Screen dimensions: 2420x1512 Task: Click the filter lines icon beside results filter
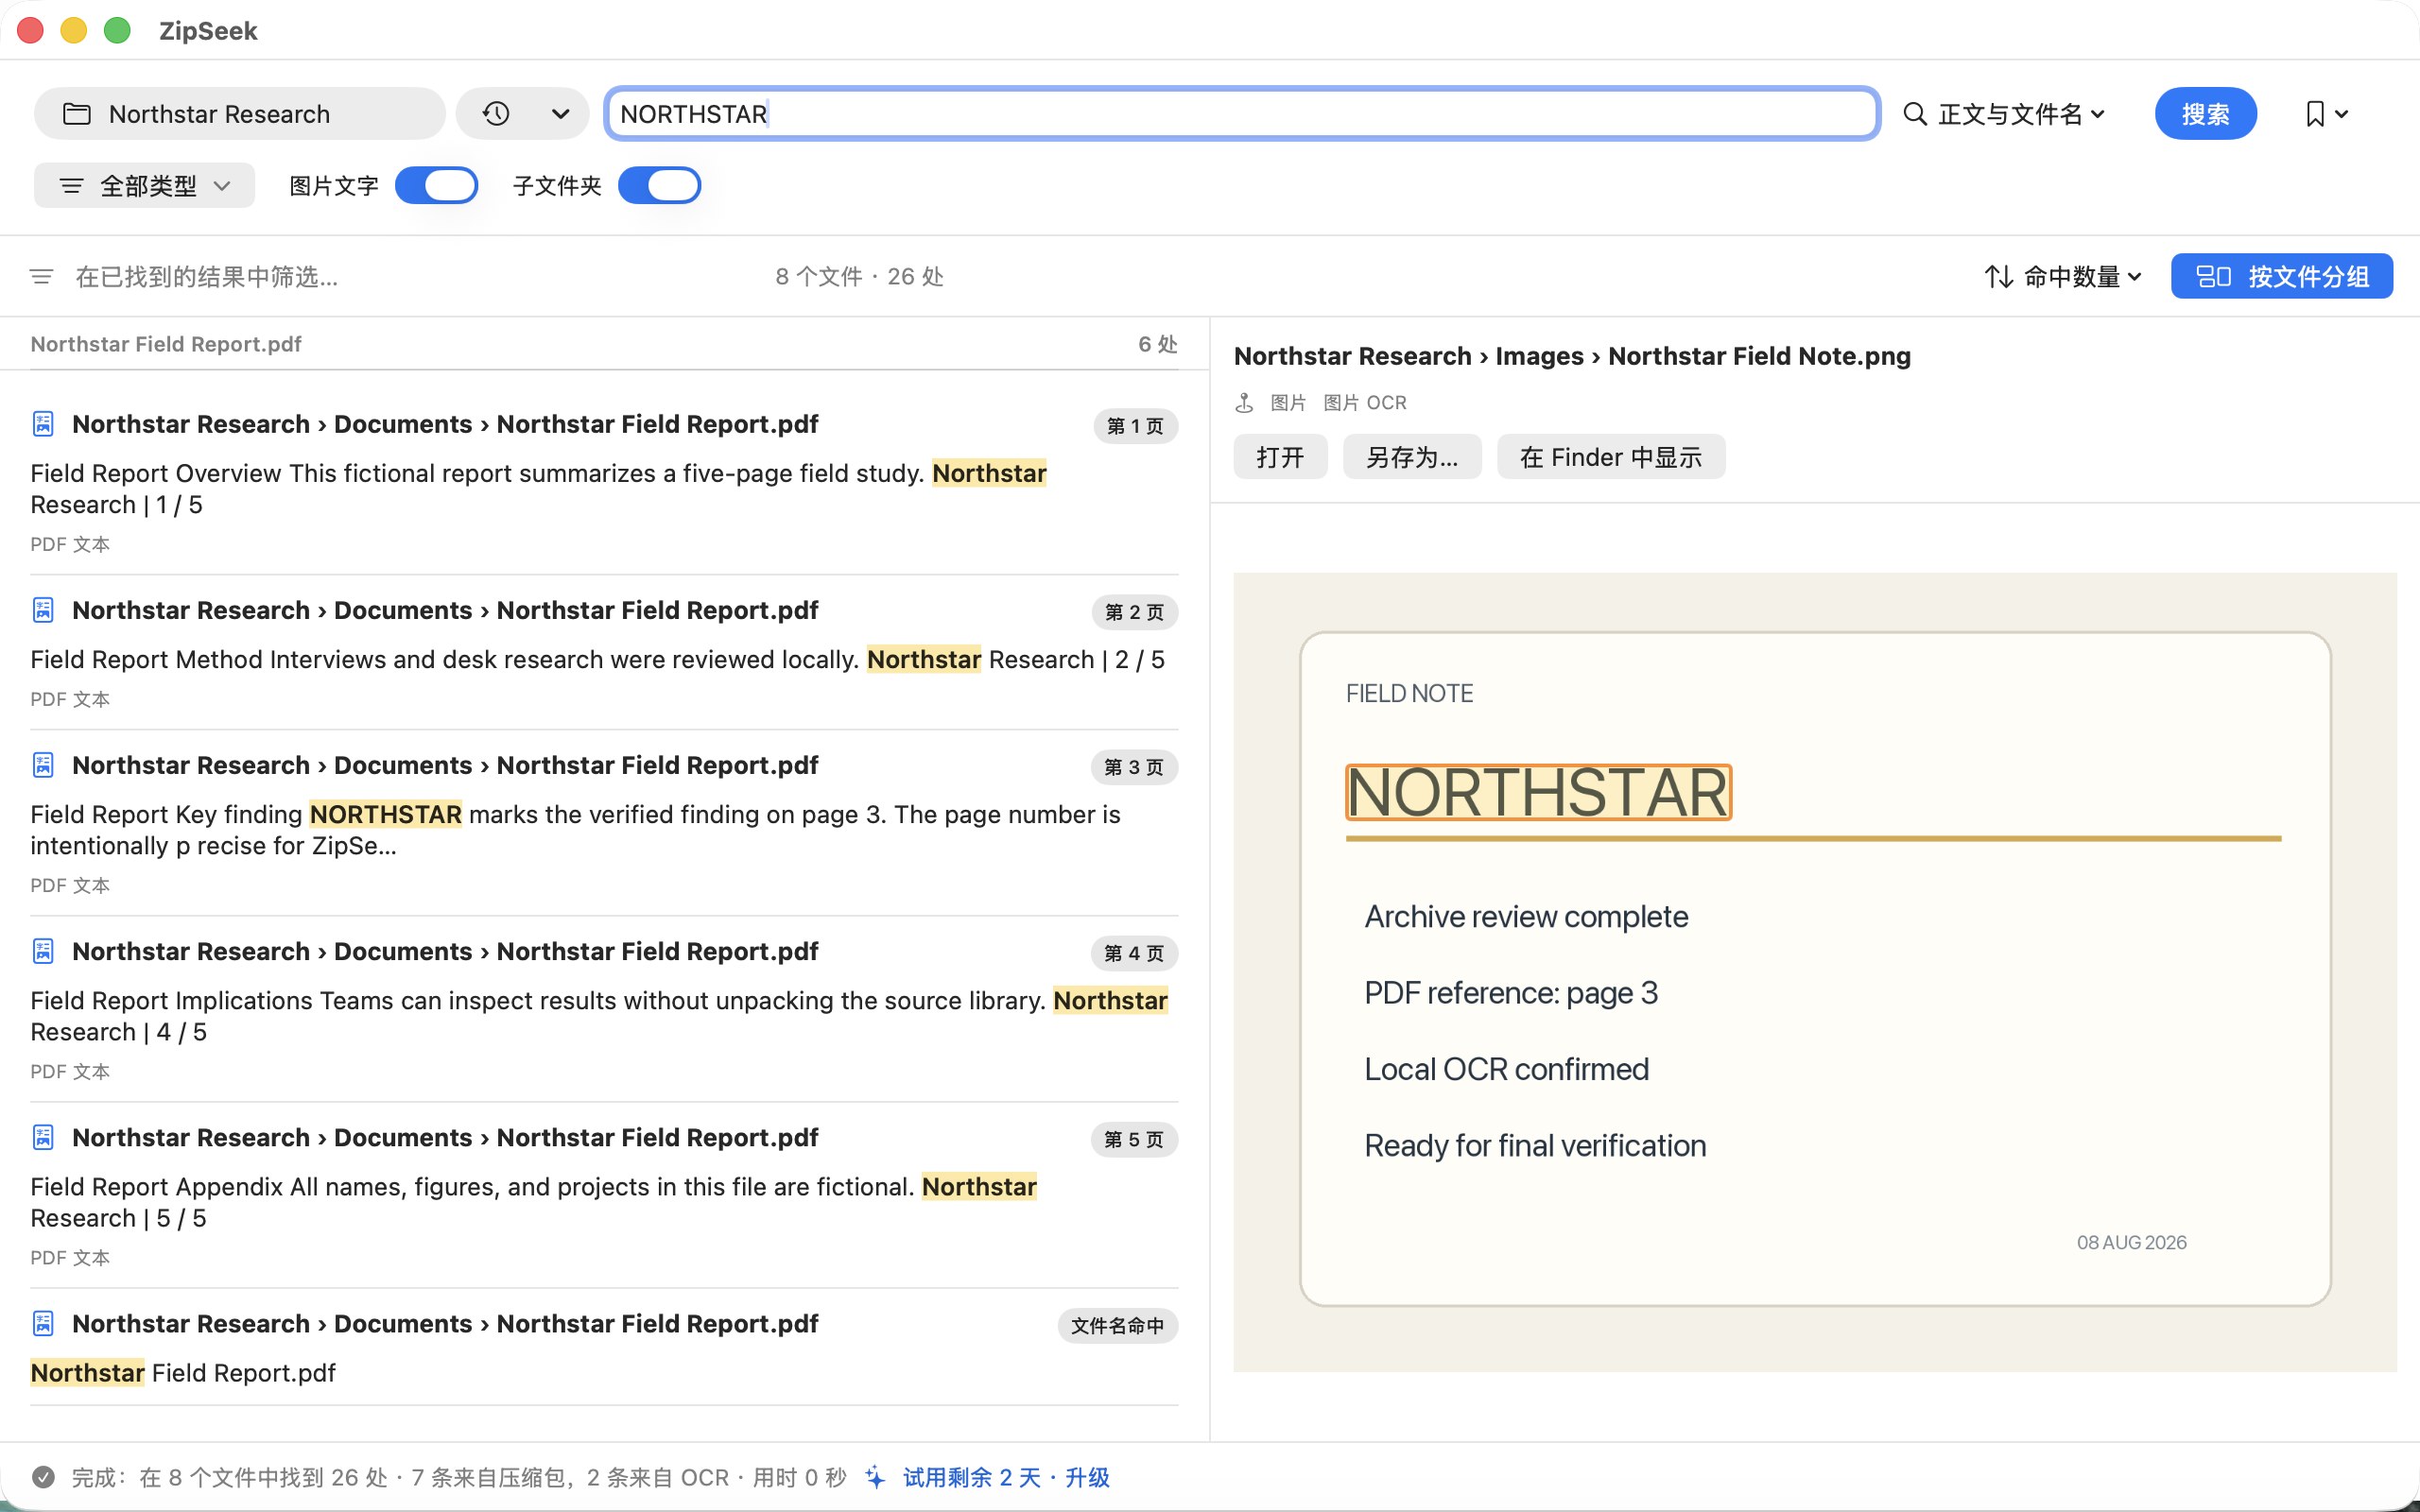click(41, 277)
